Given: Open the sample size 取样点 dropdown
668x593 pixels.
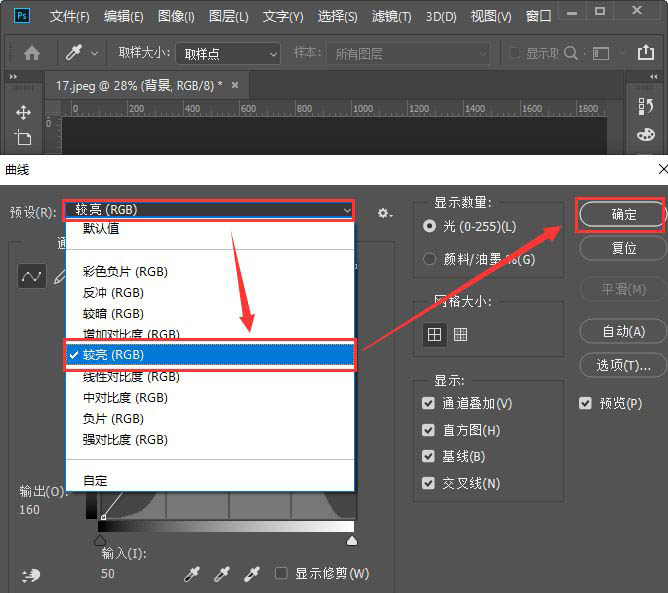Looking at the screenshot, I should [228, 54].
